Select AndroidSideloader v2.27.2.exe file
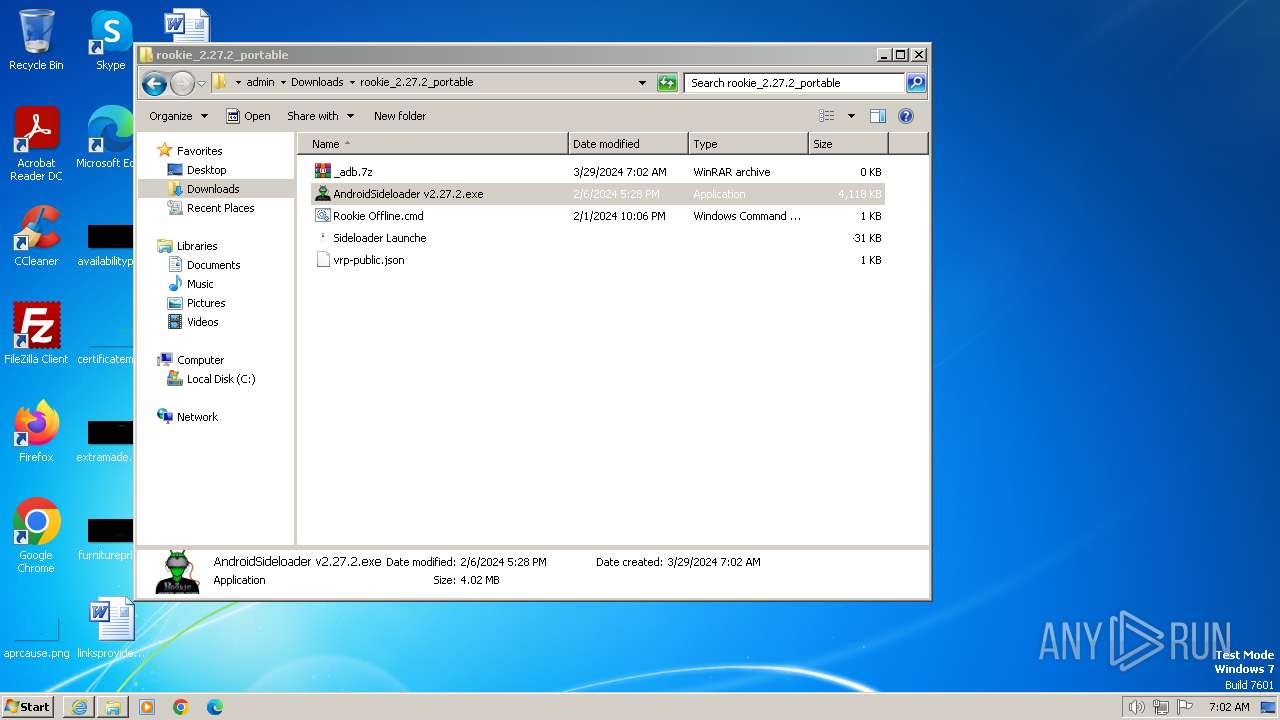This screenshot has width=1280, height=720. (598, 194)
